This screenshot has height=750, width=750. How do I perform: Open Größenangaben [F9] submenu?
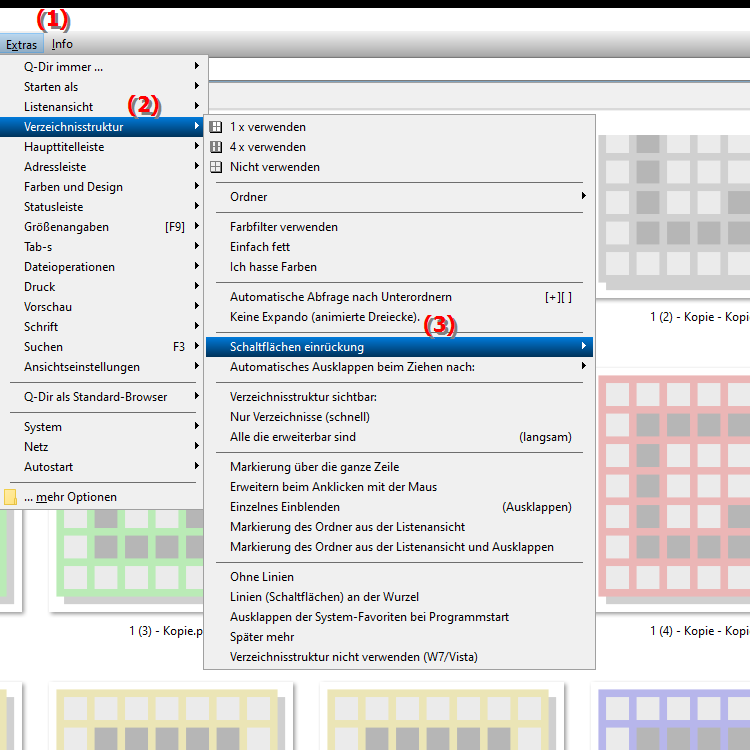pyautogui.click(x=103, y=227)
